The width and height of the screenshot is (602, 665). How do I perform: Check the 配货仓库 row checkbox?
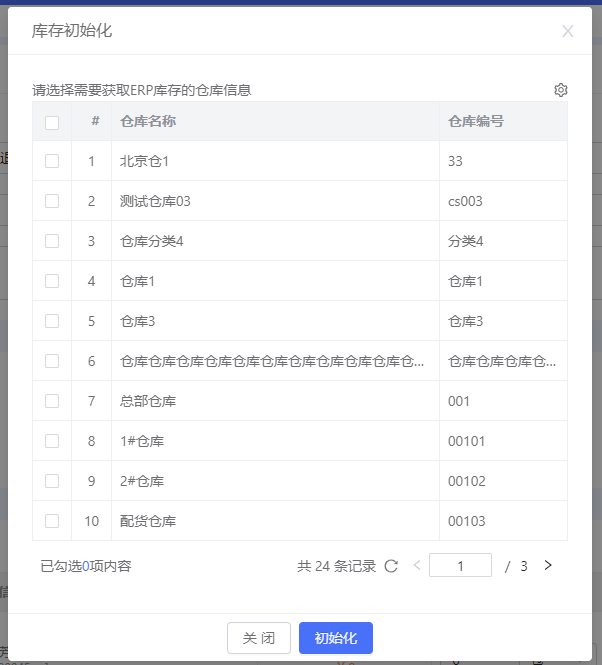(x=52, y=521)
